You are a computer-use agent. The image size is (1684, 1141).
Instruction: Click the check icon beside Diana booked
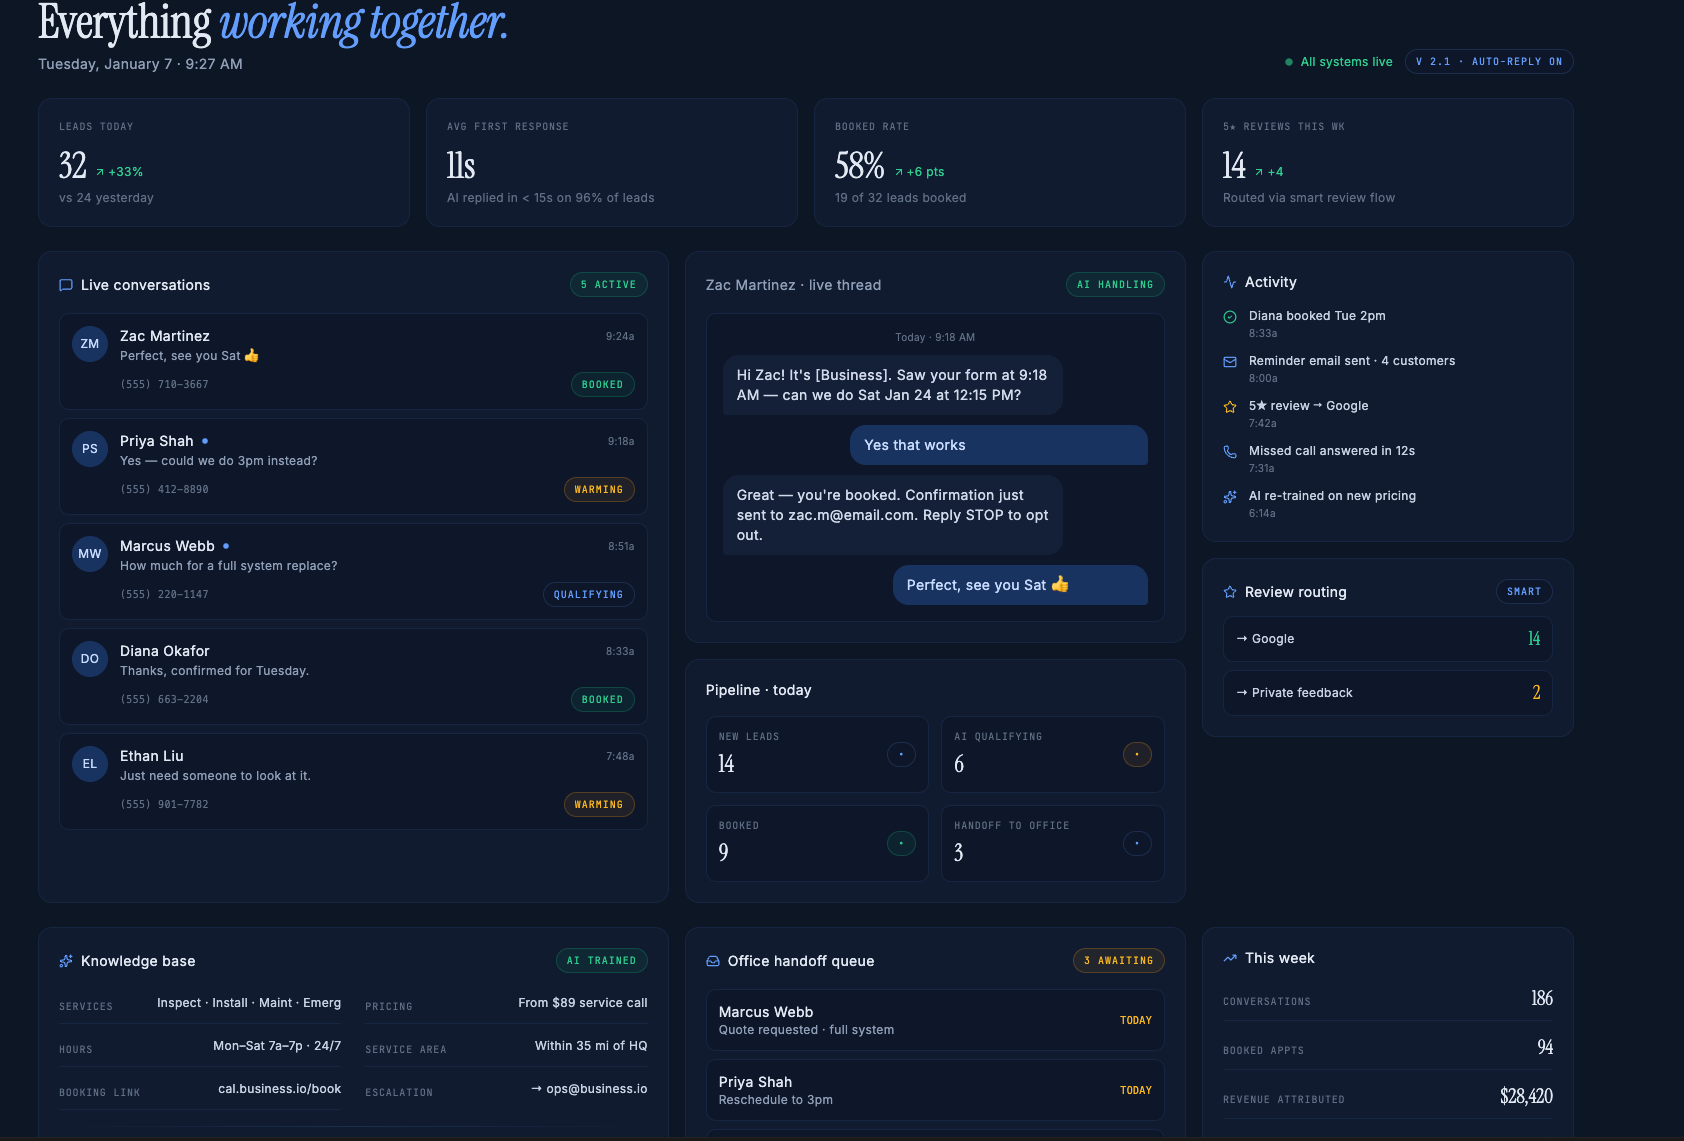click(x=1230, y=317)
